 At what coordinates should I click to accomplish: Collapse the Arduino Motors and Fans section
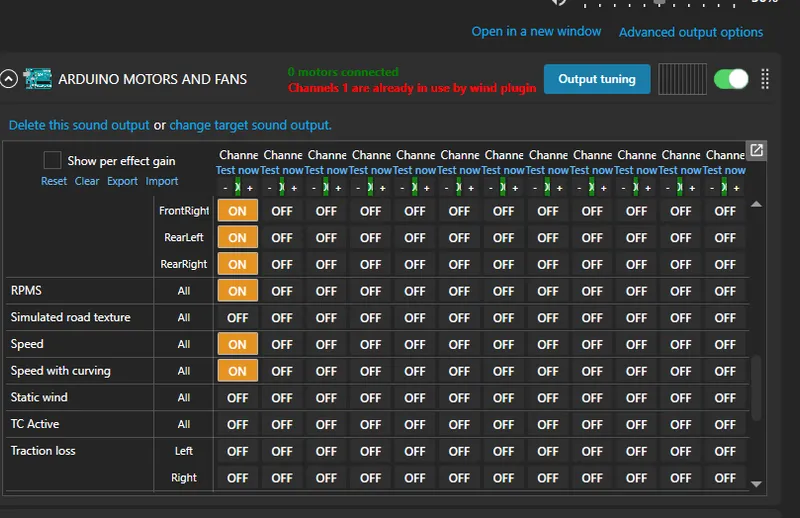[9, 79]
